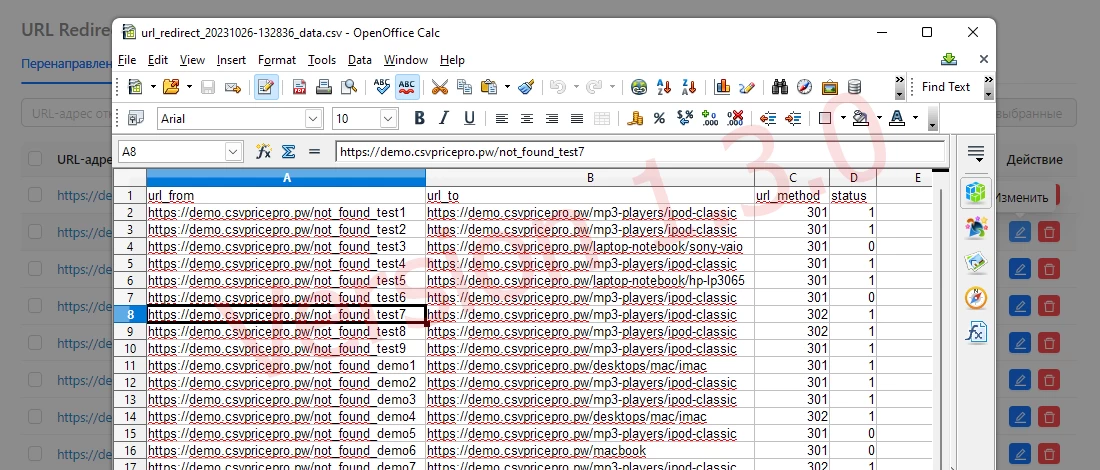Screen dimensions: 1100x470
Task: Click the Font Color A icon
Action: coord(897,119)
